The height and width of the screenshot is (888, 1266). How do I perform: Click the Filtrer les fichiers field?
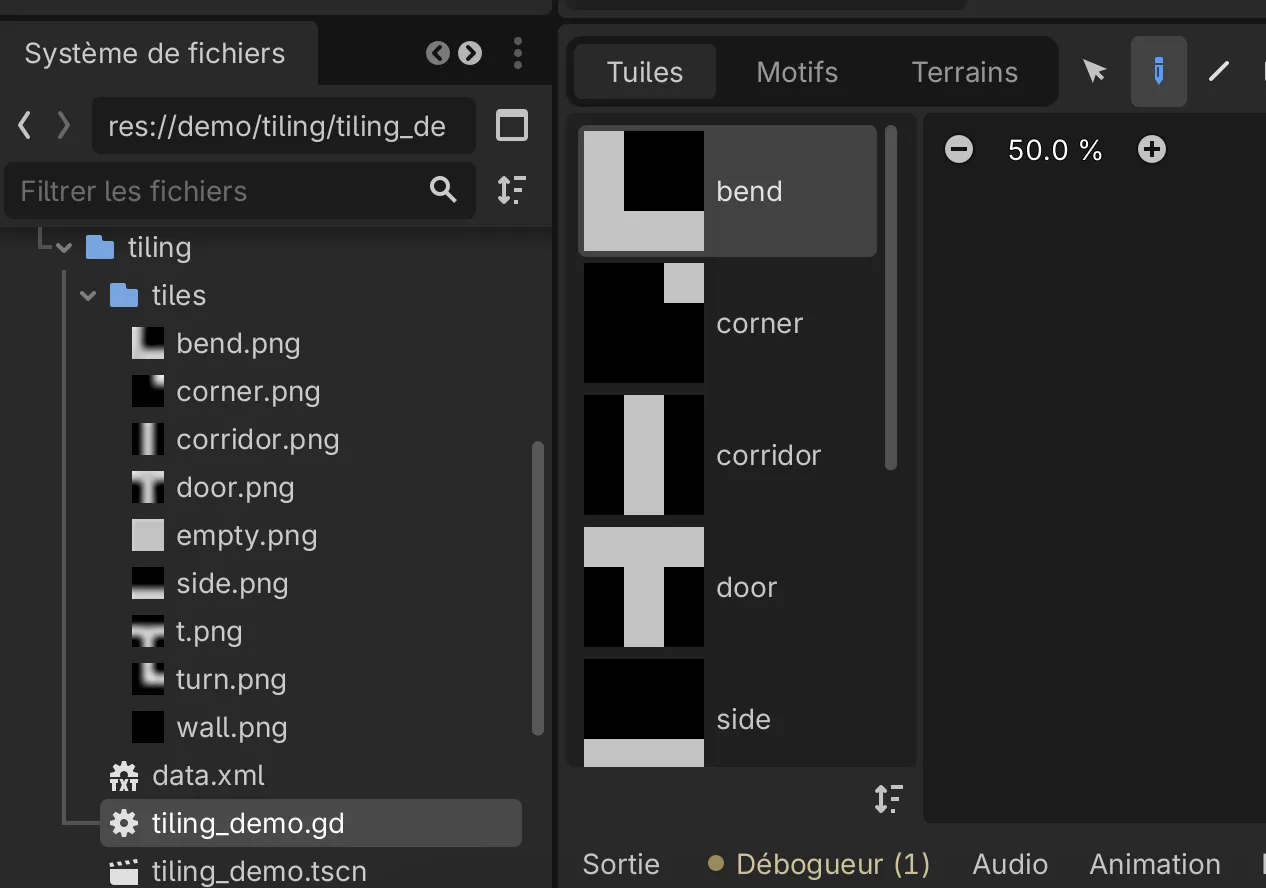point(240,190)
